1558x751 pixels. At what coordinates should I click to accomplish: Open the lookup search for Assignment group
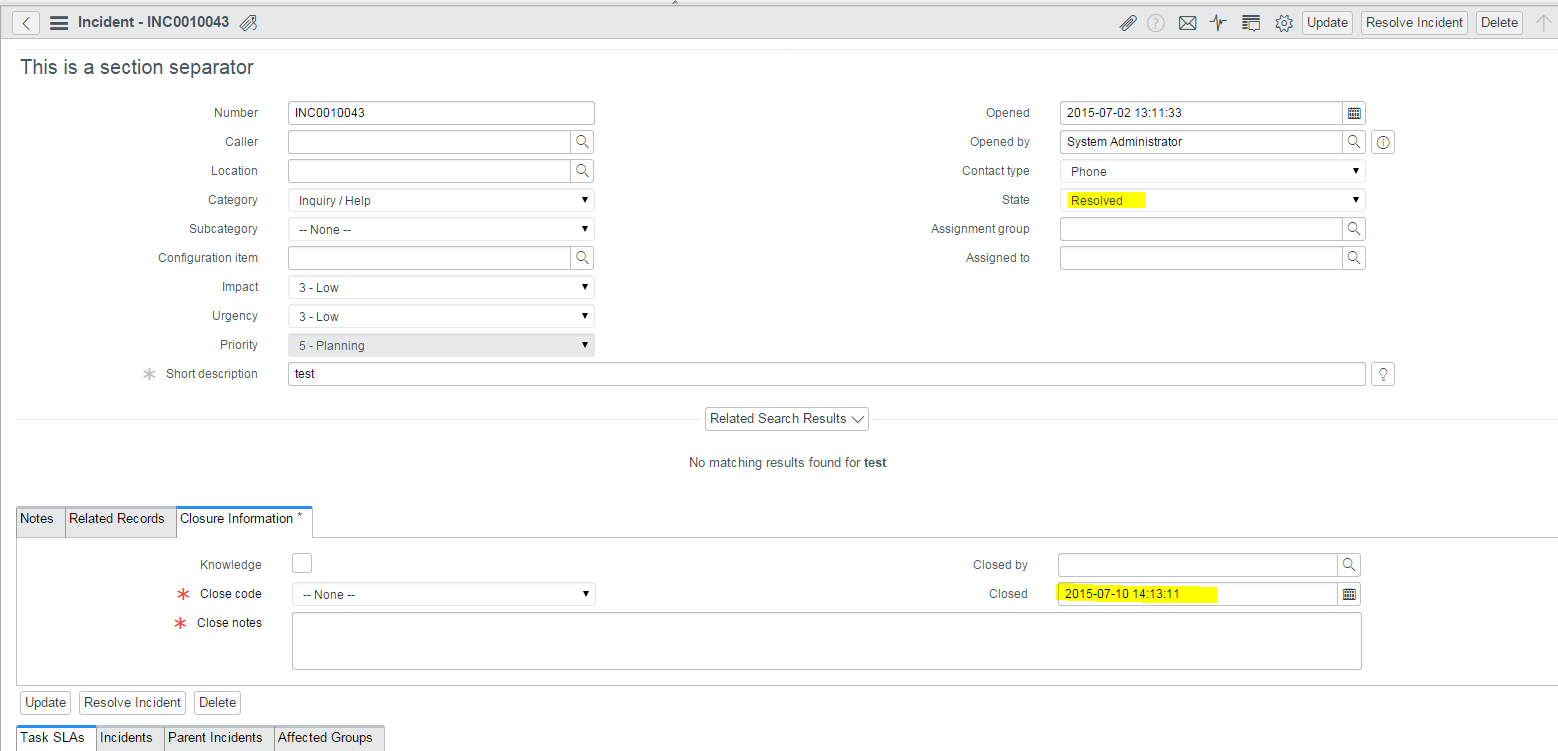[1354, 229]
